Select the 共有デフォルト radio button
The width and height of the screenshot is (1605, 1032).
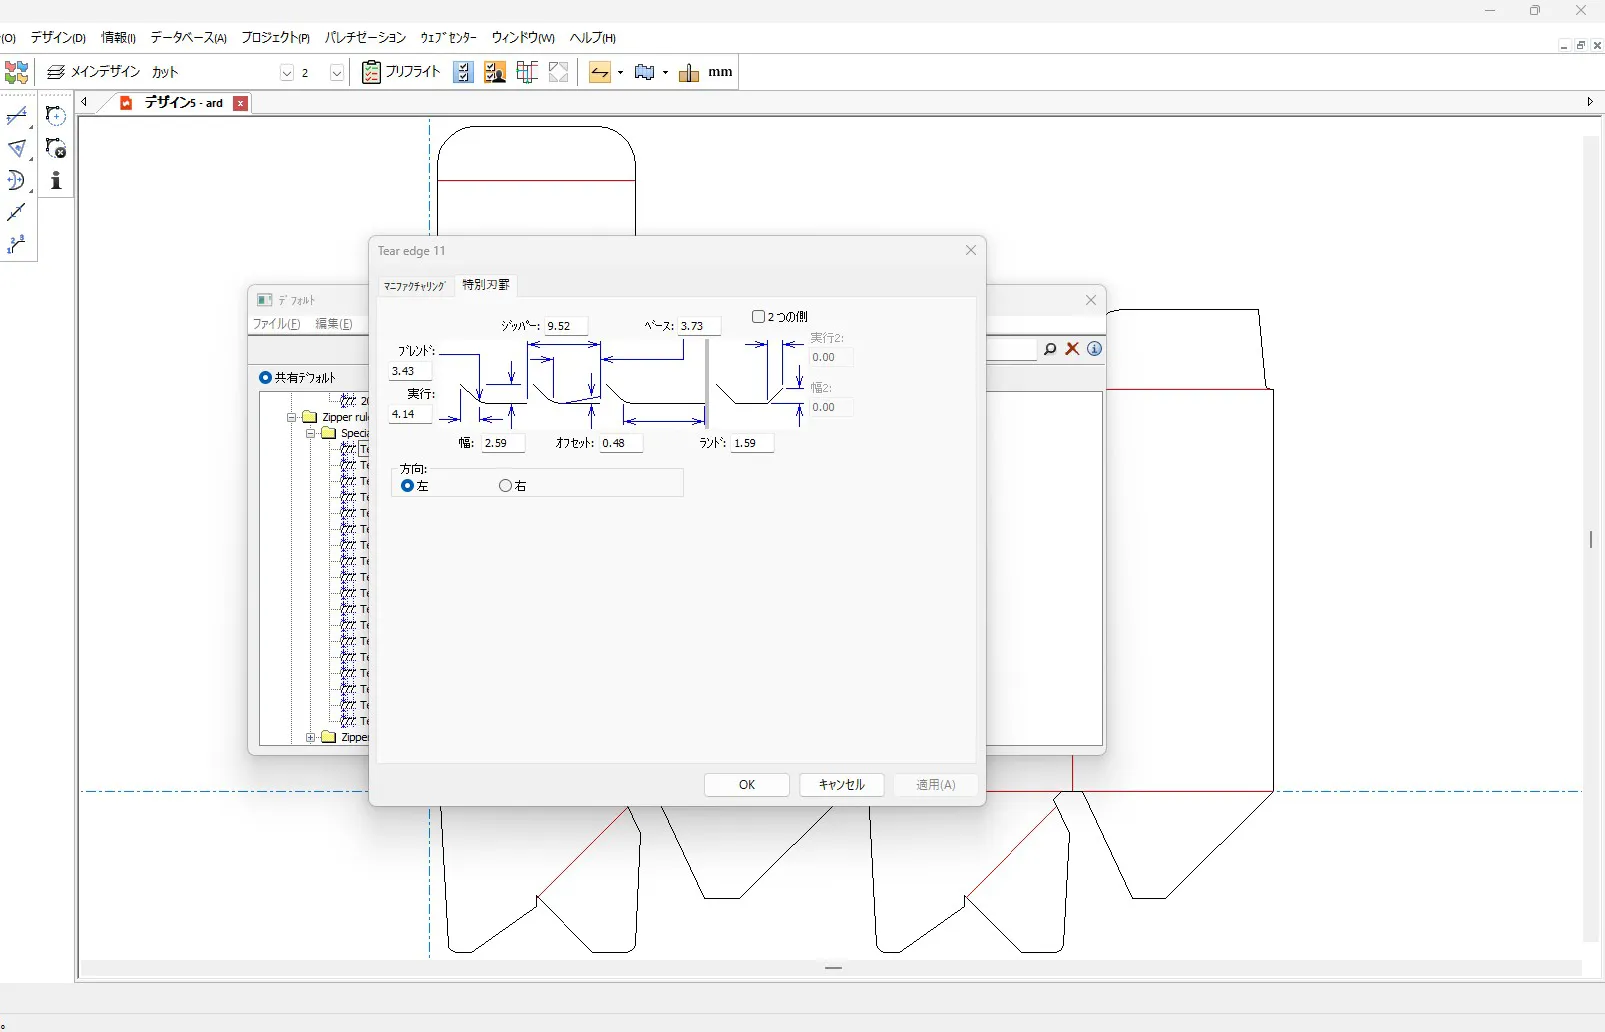pyautogui.click(x=265, y=377)
